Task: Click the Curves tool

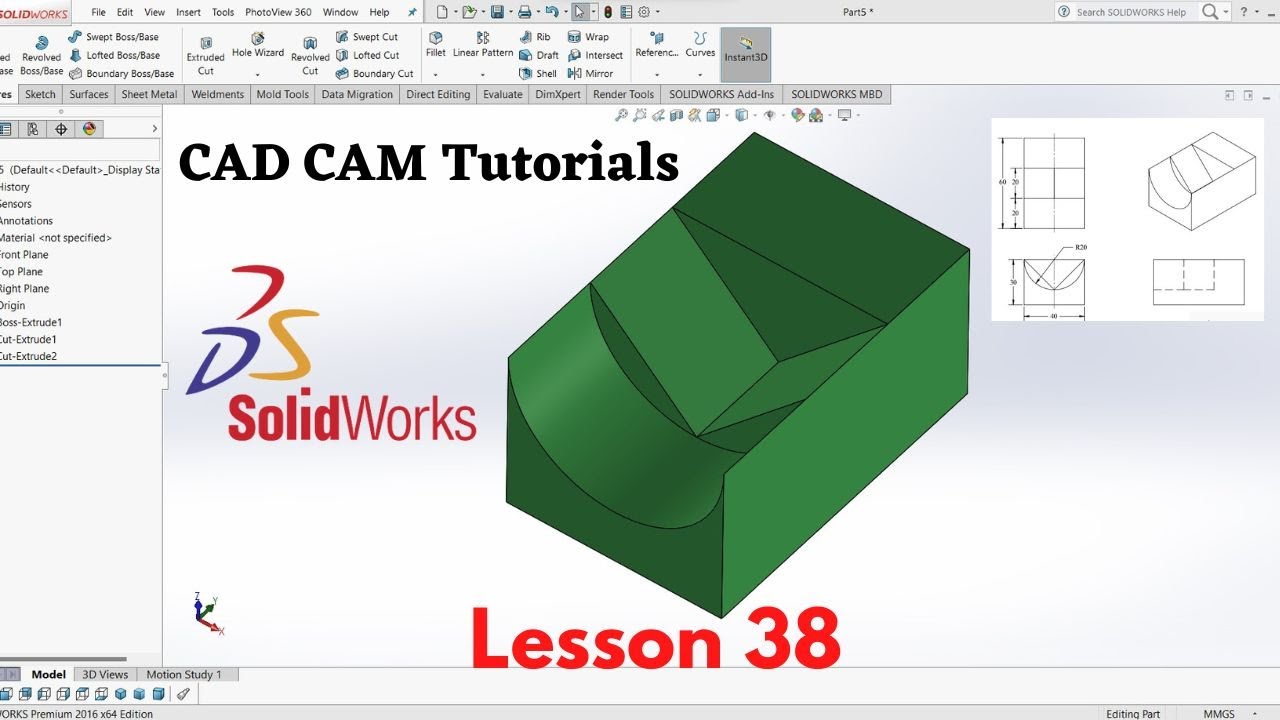Action: coord(700,44)
